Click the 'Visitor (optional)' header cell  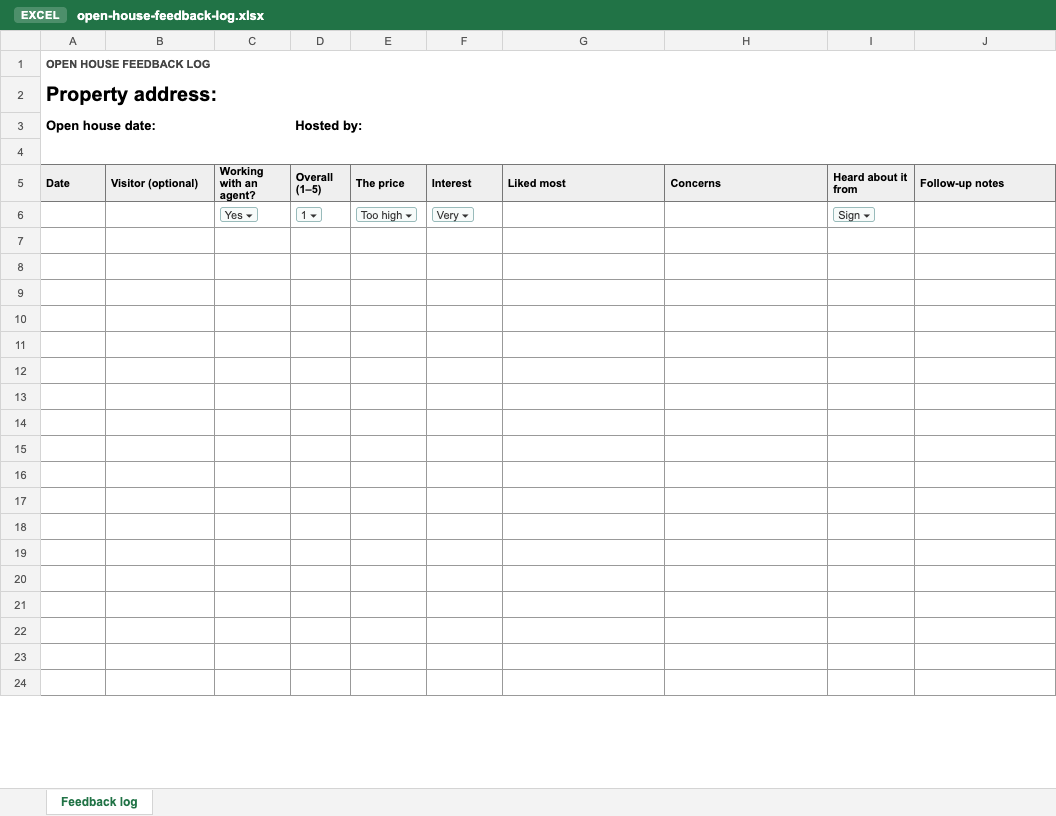click(160, 183)
